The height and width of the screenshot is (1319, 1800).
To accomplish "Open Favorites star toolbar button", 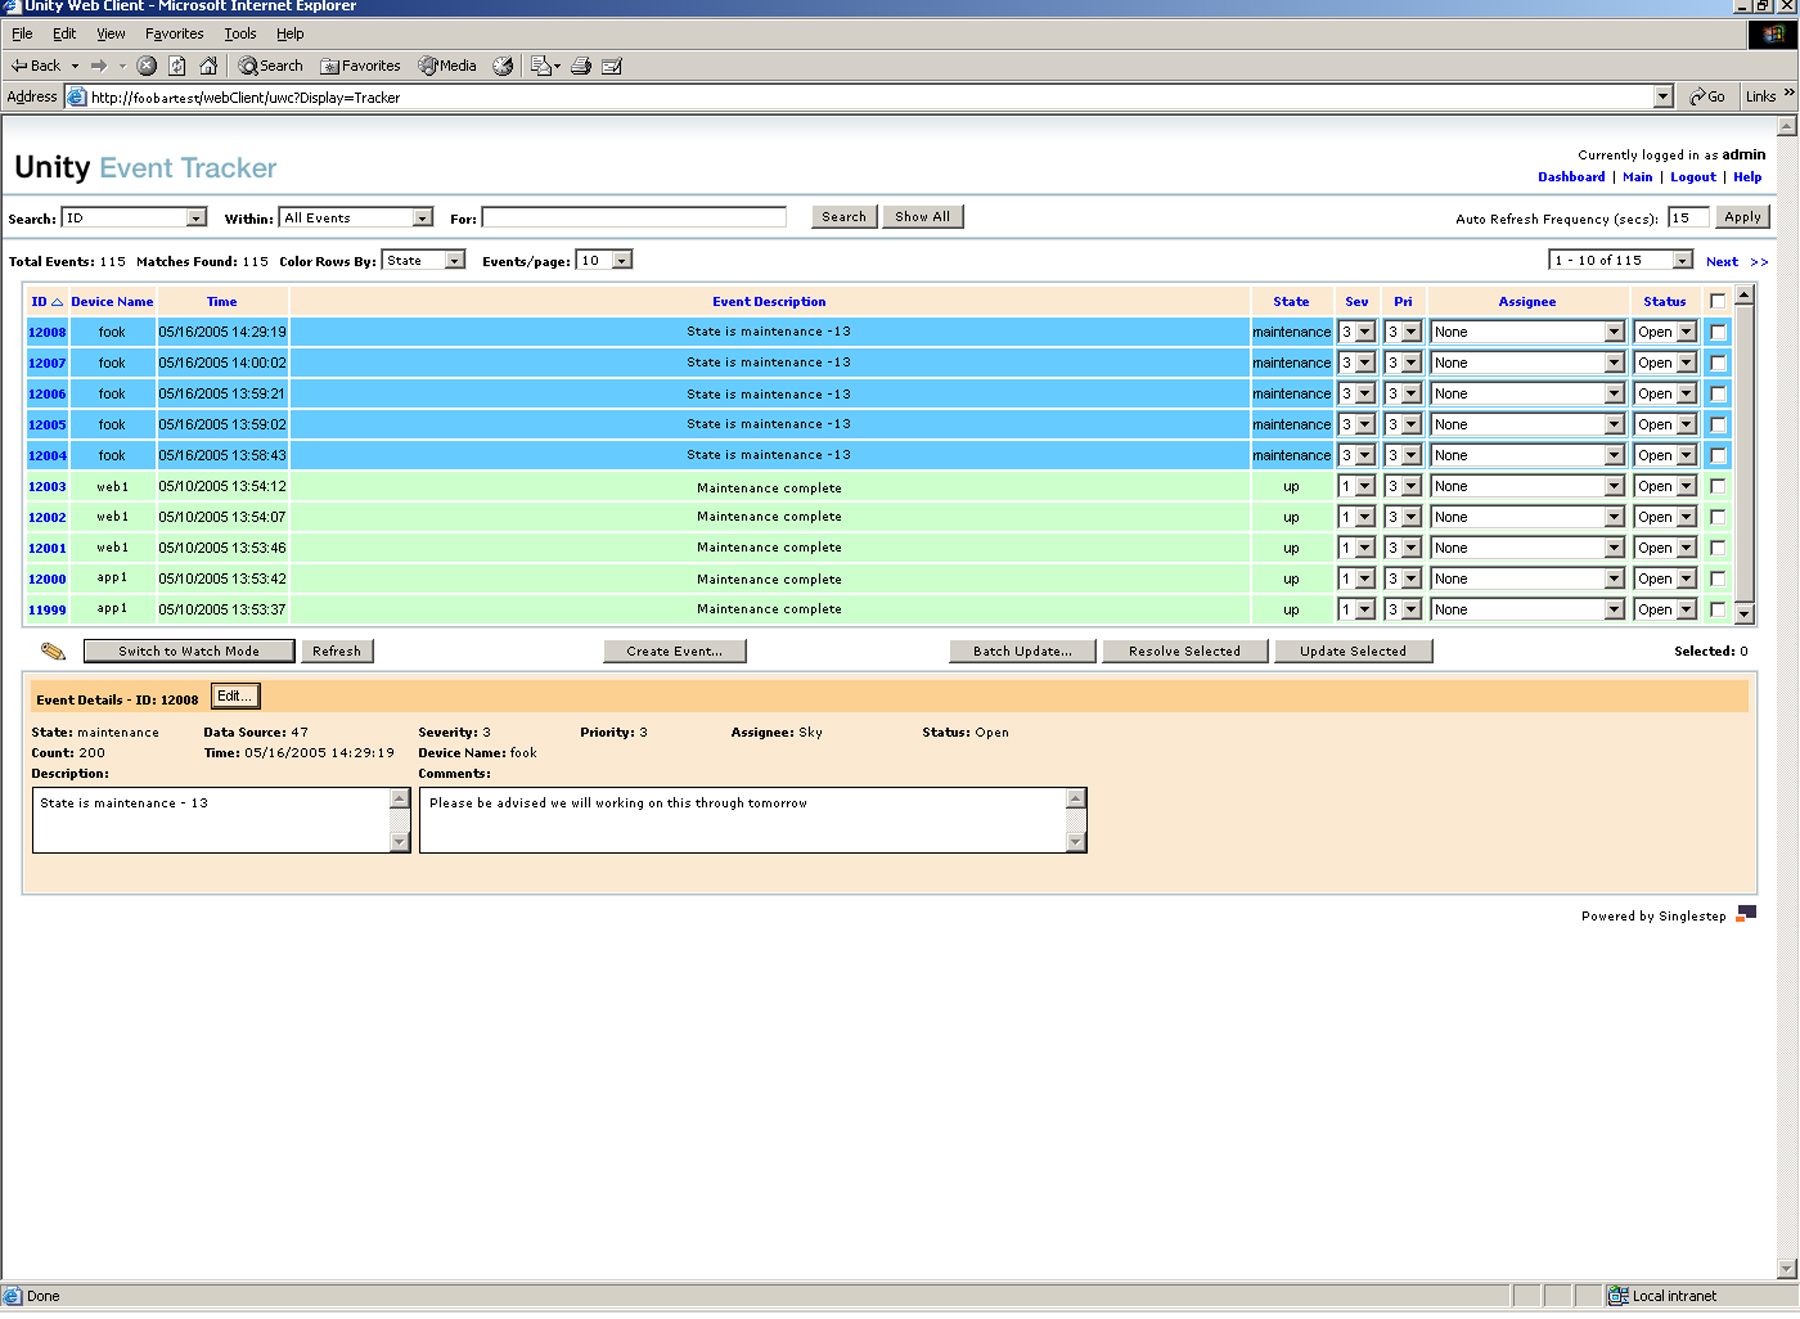I will coord(360,66).
